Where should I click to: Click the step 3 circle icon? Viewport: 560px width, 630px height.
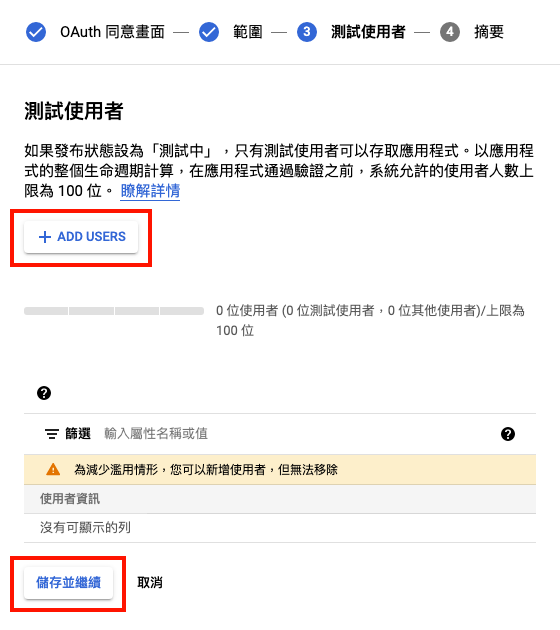pos(307,32)
